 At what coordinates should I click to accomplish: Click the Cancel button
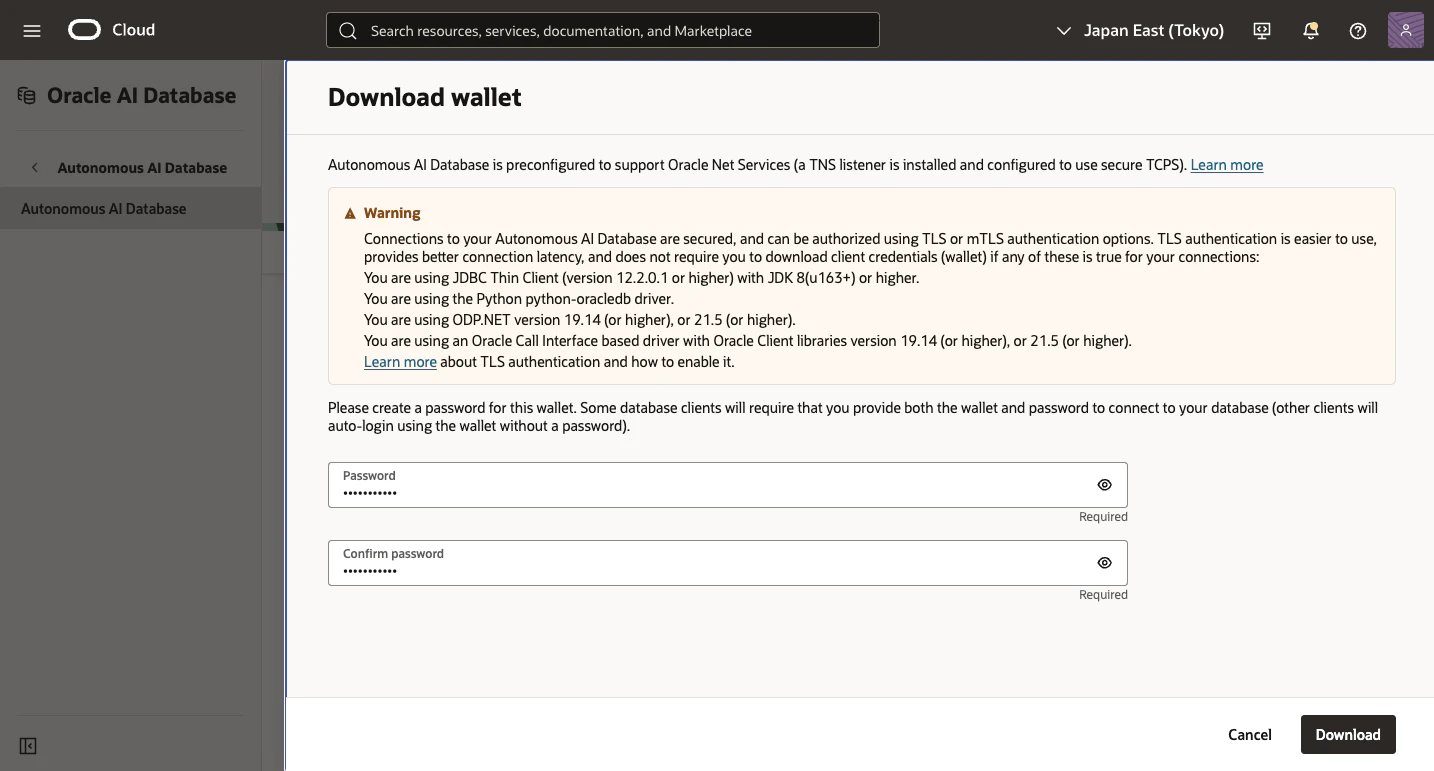pyautogui.click(x=1250, y=735)
